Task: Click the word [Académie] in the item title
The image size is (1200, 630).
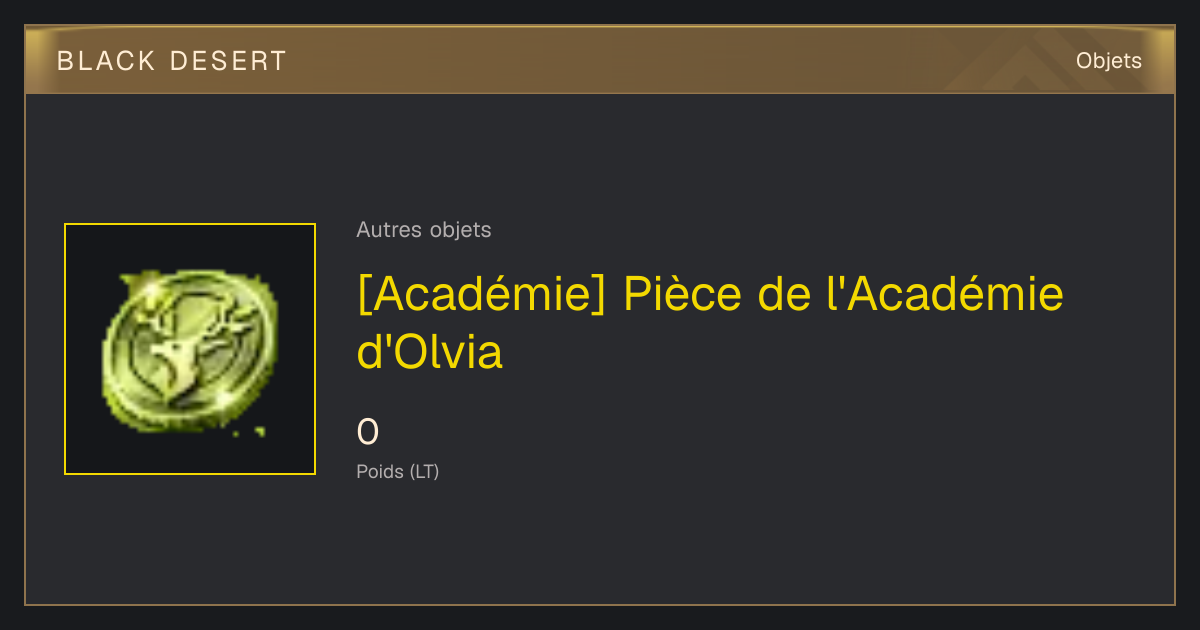Action: click(x=482, y=295)
